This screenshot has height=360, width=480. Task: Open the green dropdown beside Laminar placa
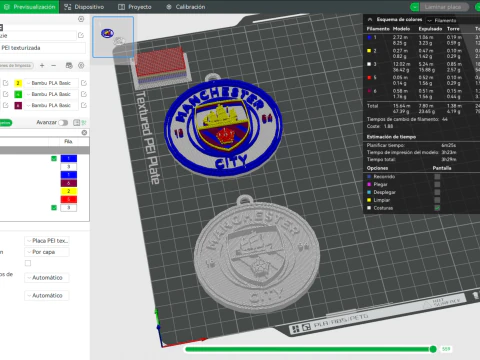(x=414, y=7)
